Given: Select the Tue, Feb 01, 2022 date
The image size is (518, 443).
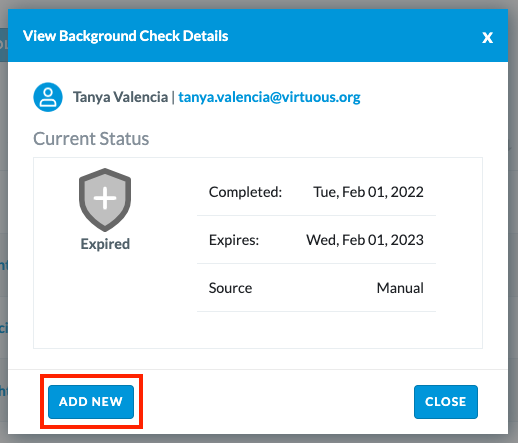Looking at the screenshot, I should coord(368,192).
